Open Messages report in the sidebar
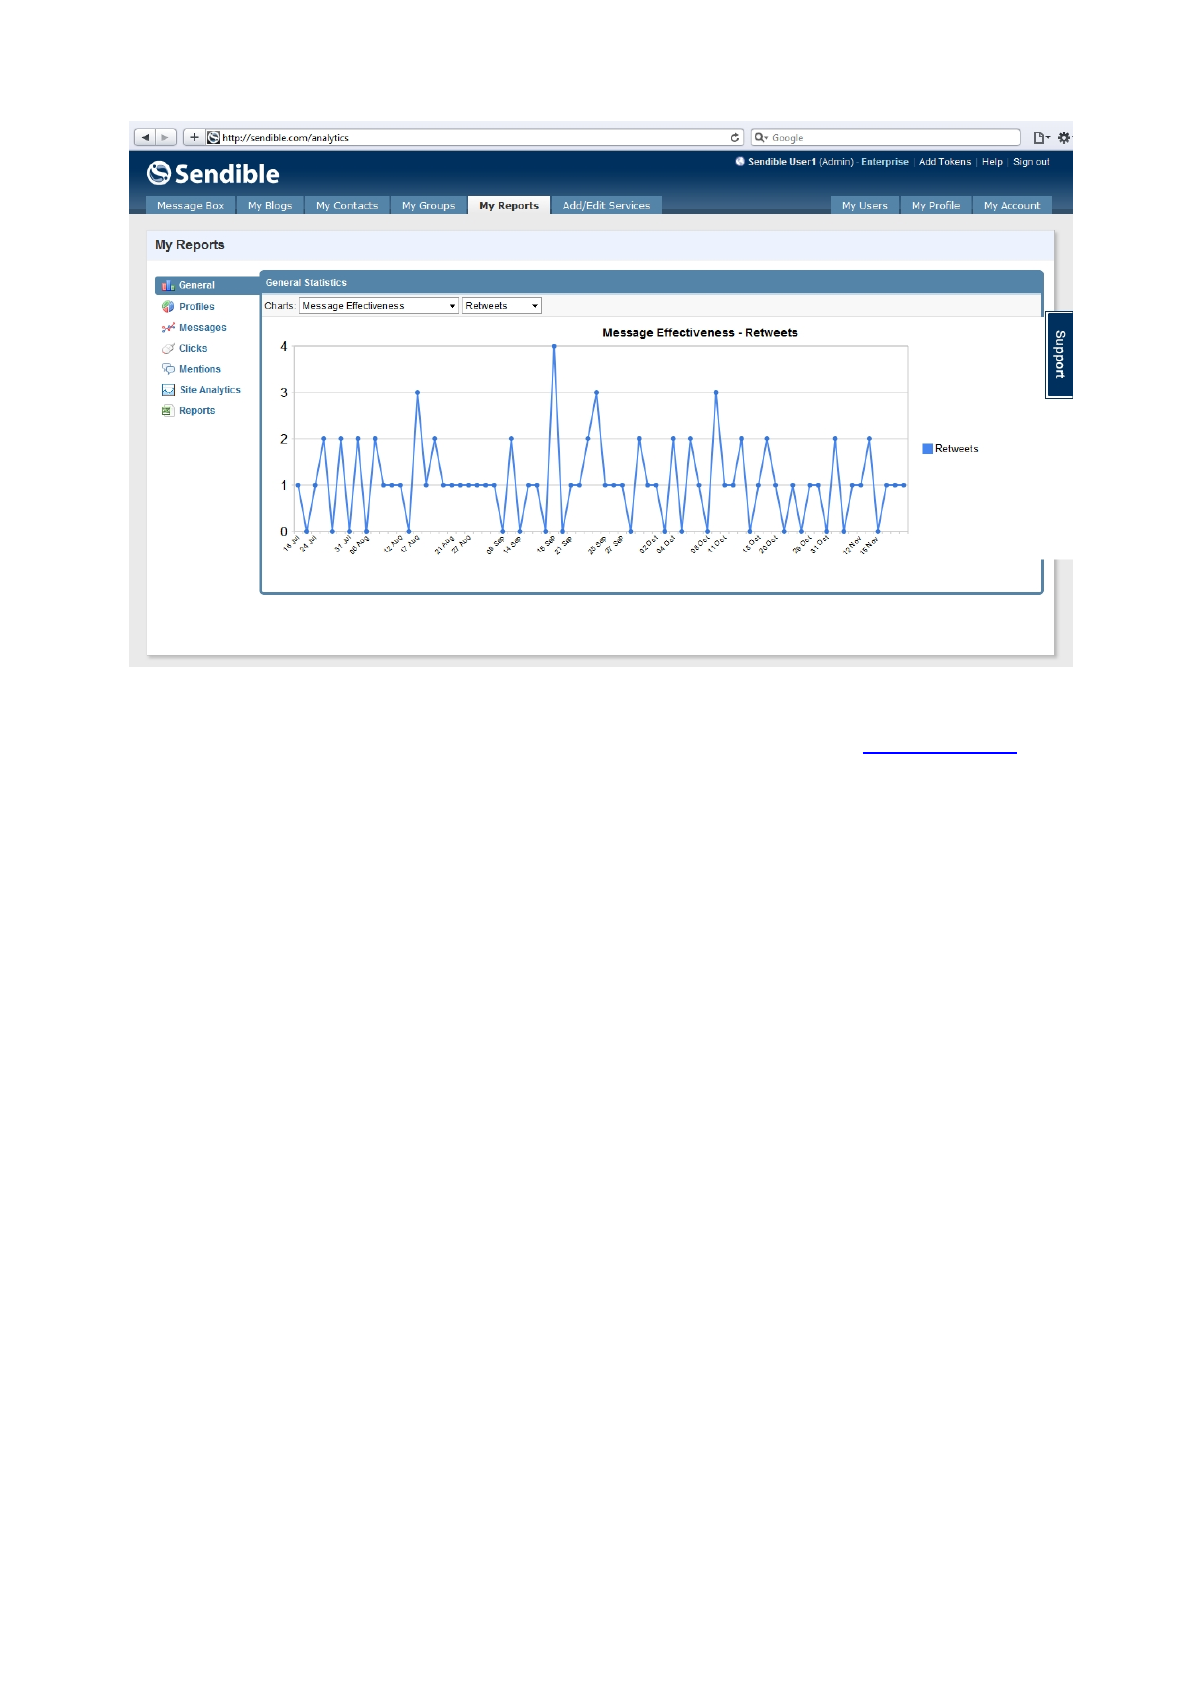 click(x=203, y=328)
